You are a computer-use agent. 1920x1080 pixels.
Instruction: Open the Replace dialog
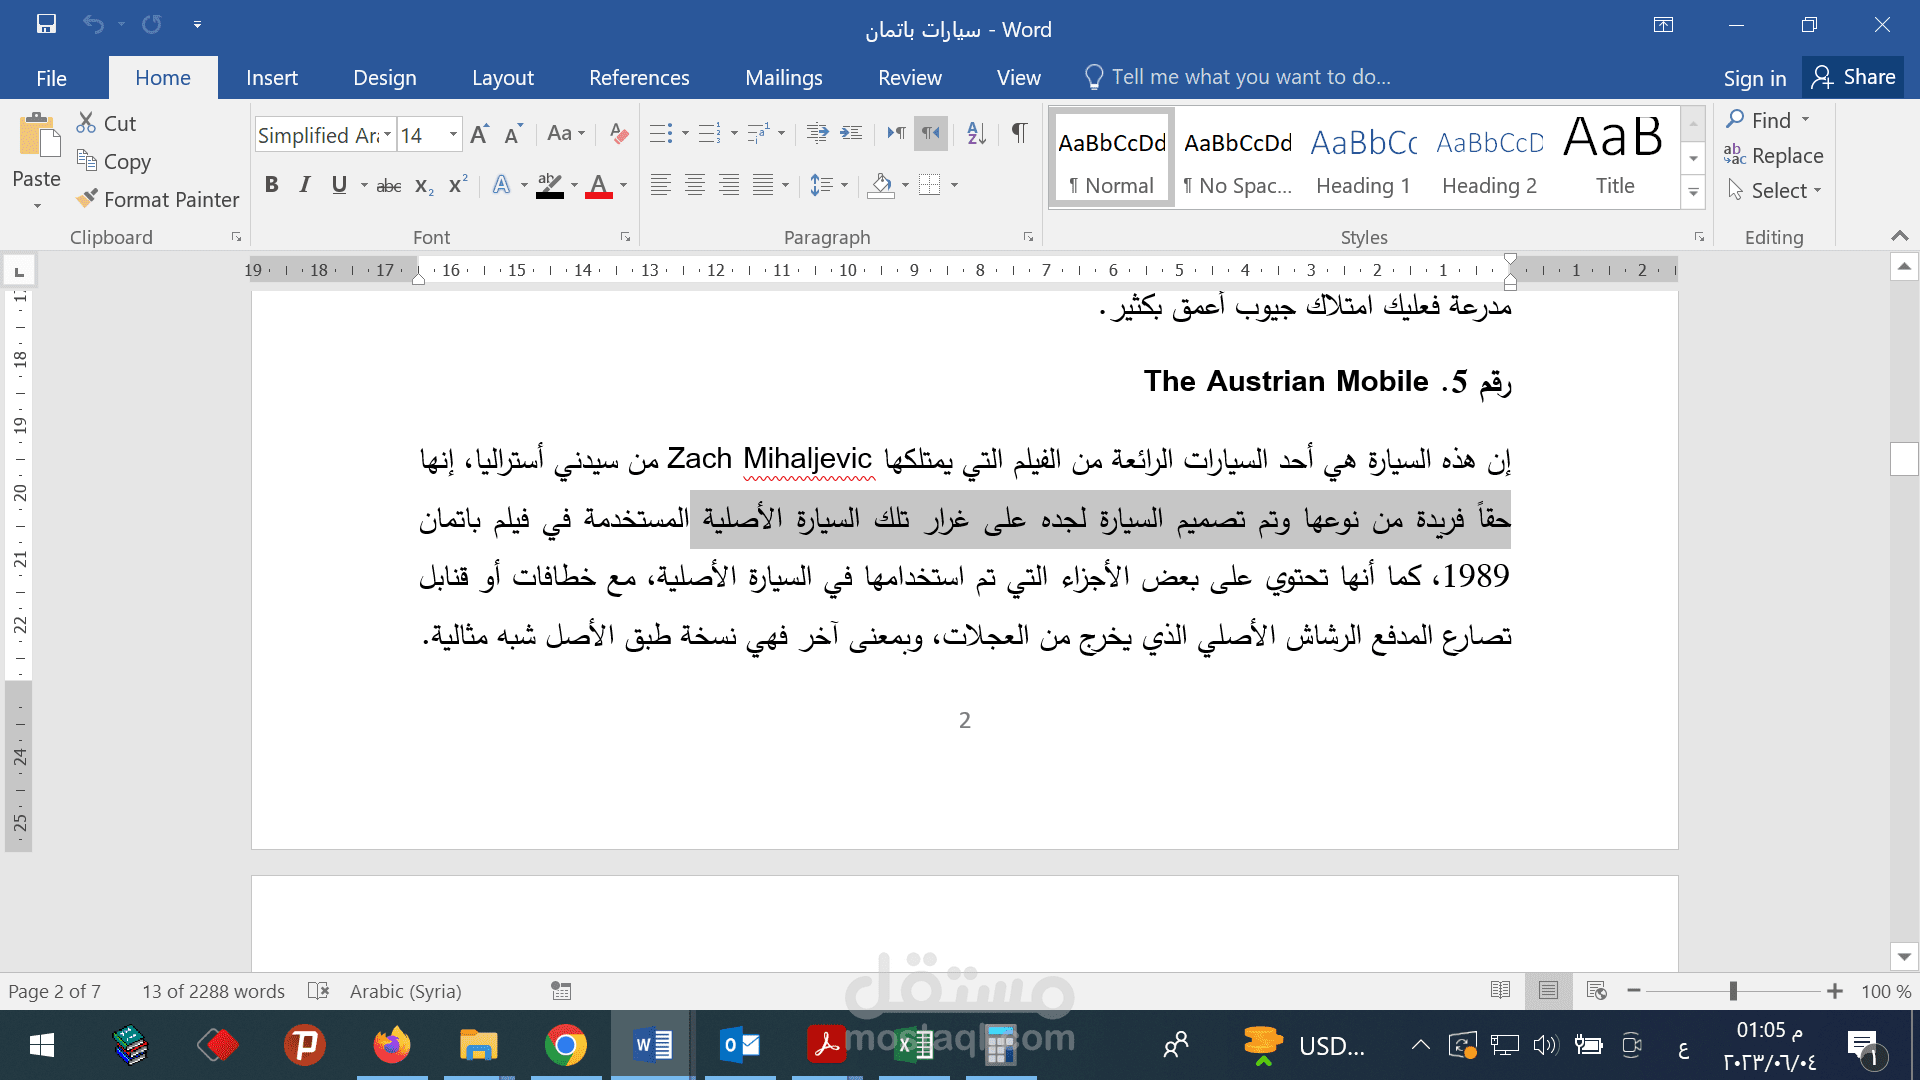click(1774, 155)
